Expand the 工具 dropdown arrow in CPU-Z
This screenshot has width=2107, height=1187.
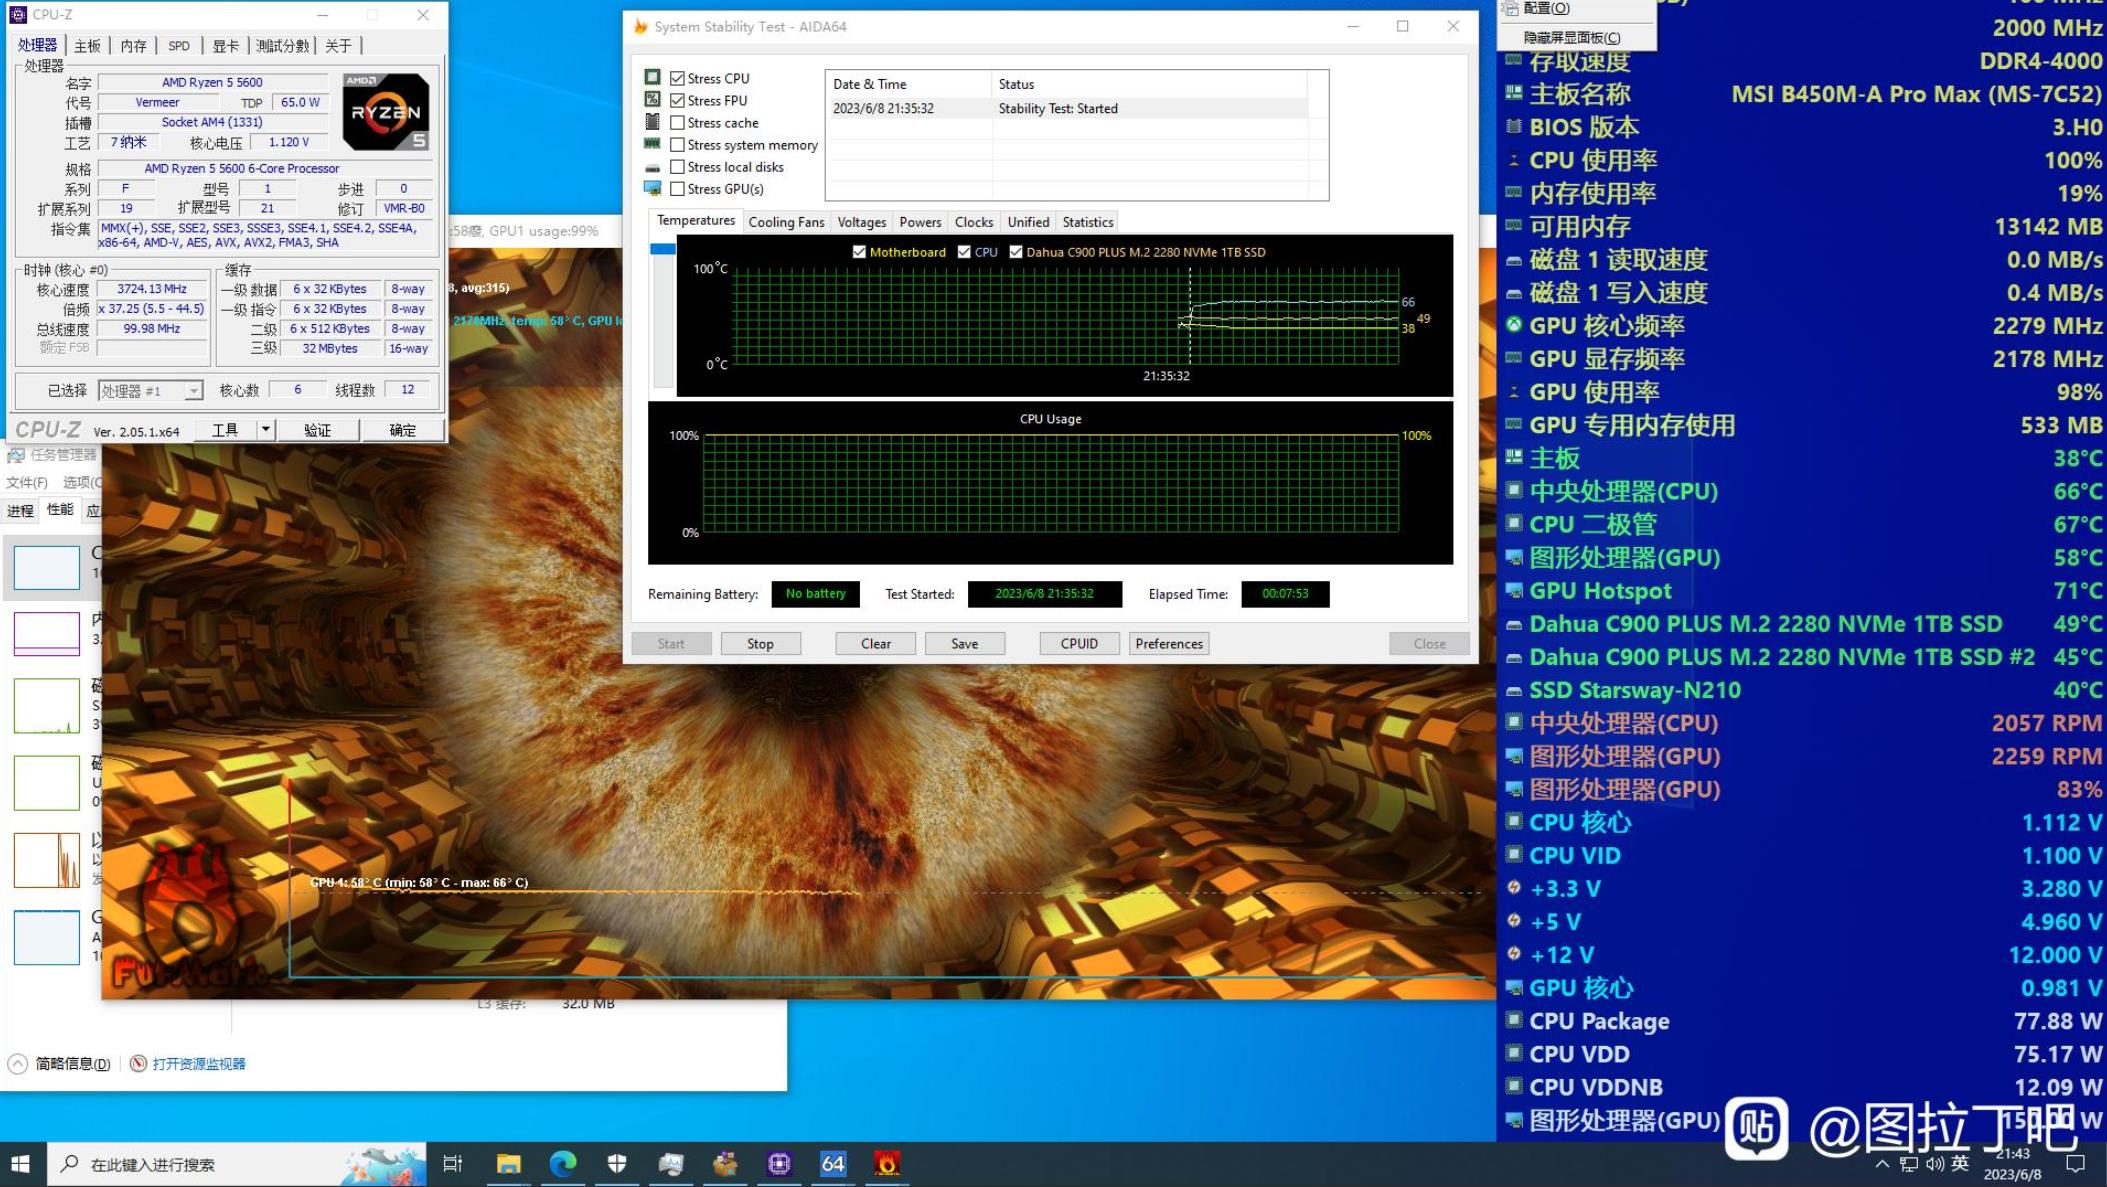point(266,430)
